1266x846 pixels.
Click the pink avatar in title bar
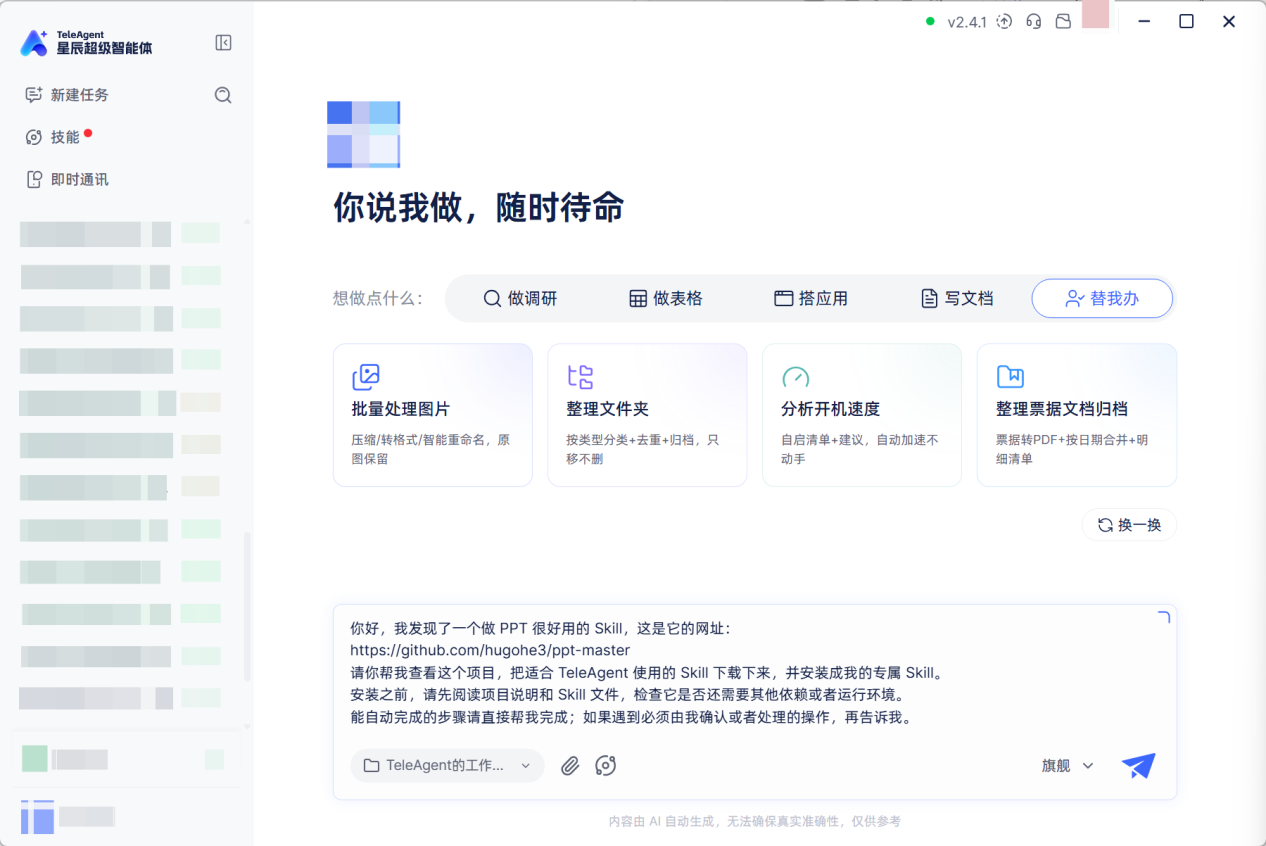coord(1095,14)
